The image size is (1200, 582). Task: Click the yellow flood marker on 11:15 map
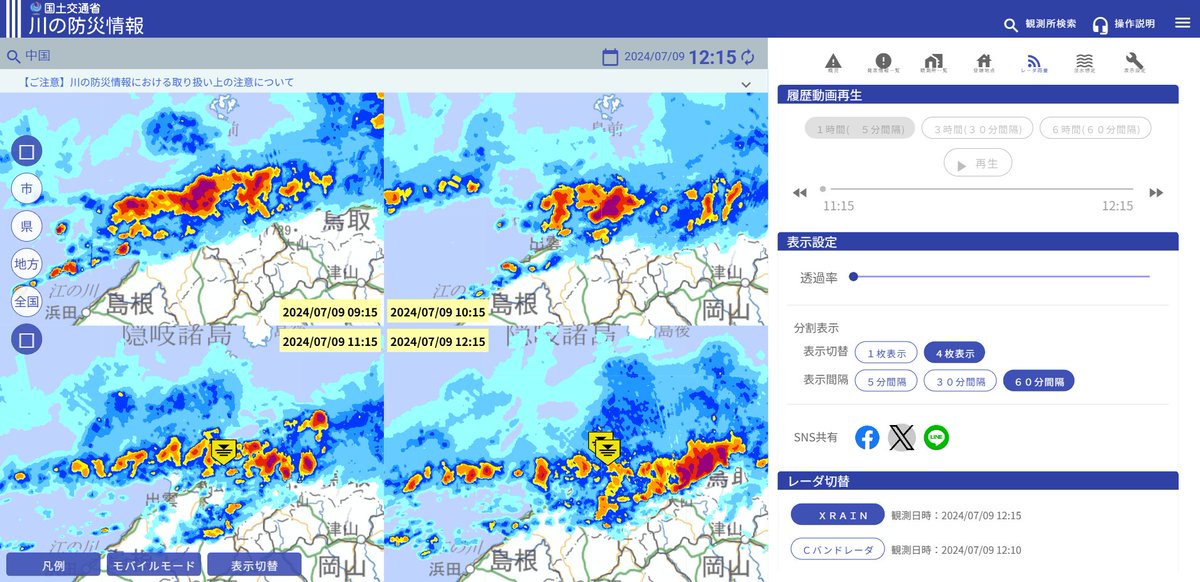[x=225, y=450]
